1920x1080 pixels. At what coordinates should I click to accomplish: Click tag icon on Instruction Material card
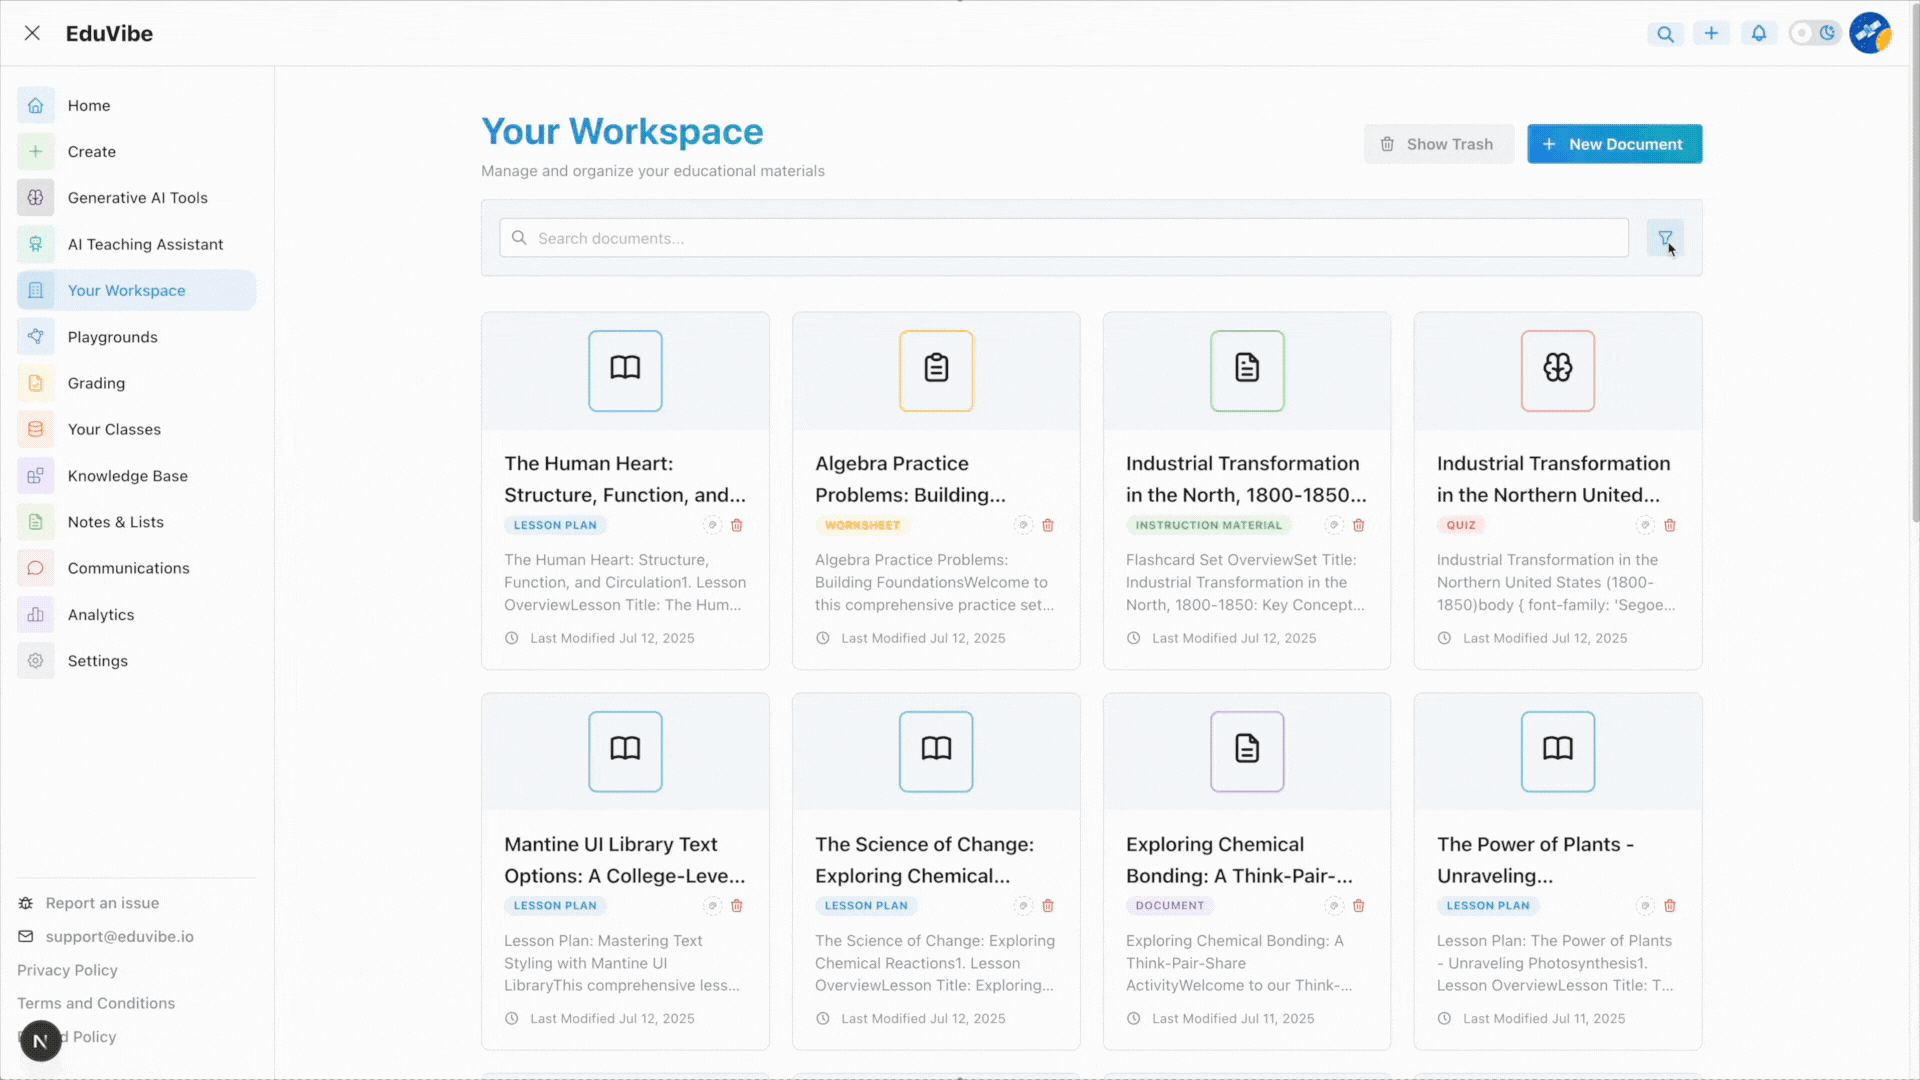(x=1334, y=525)
